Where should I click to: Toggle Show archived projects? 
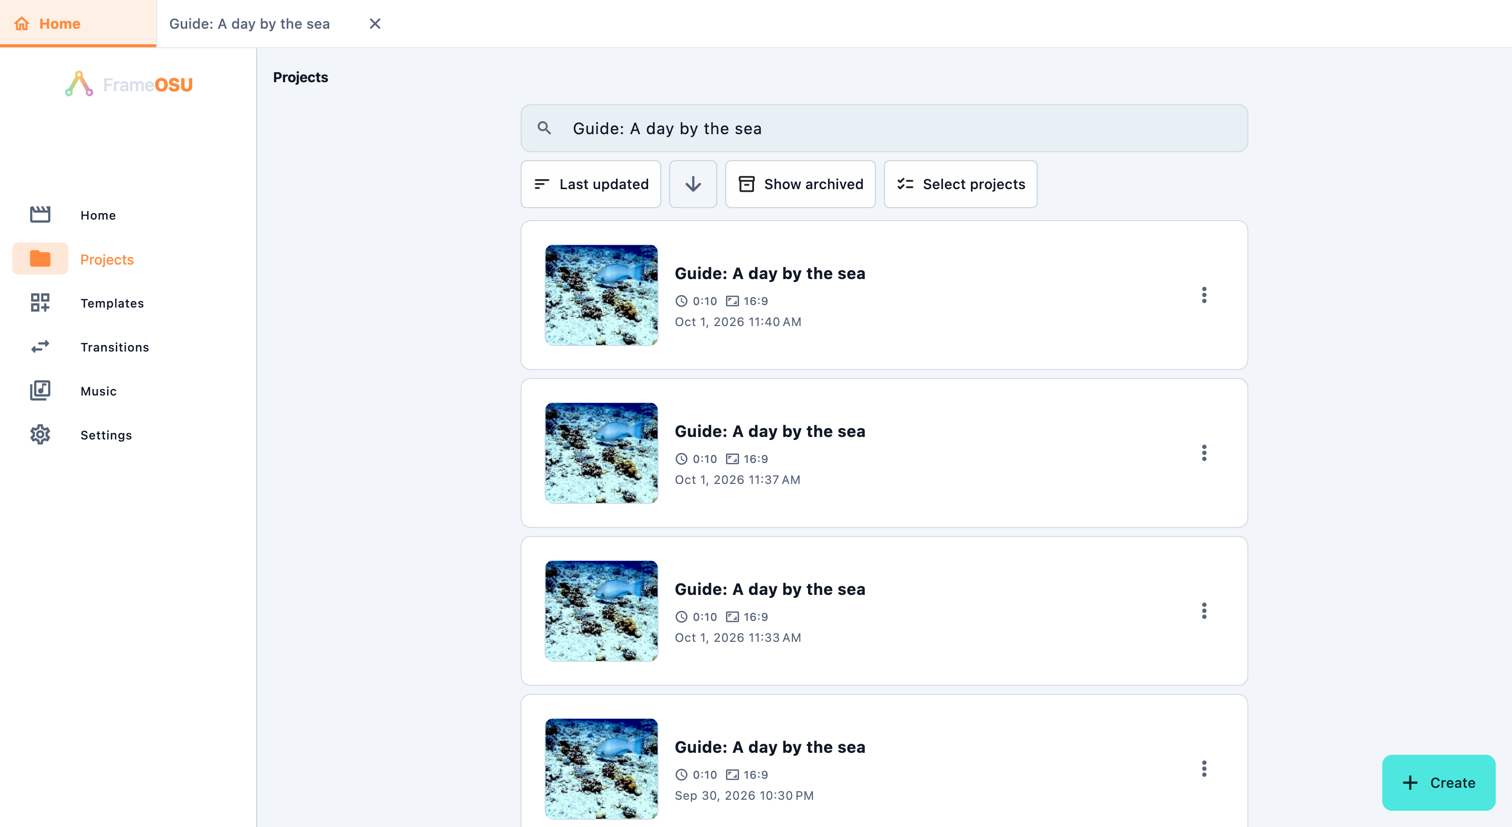(800, 184)
